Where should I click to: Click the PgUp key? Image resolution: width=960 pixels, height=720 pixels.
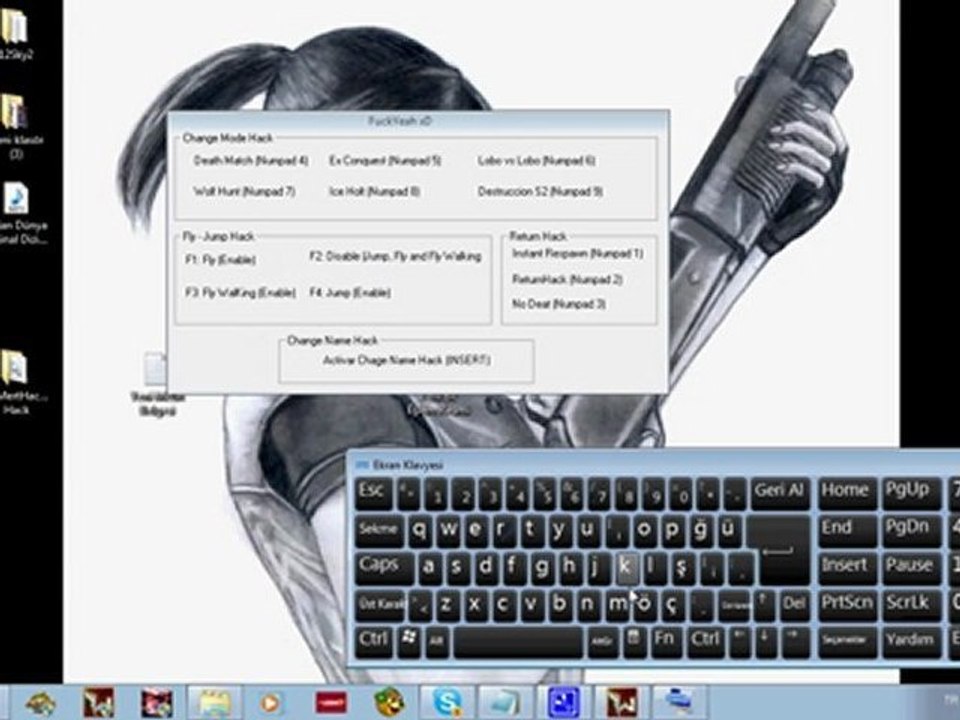910,493
